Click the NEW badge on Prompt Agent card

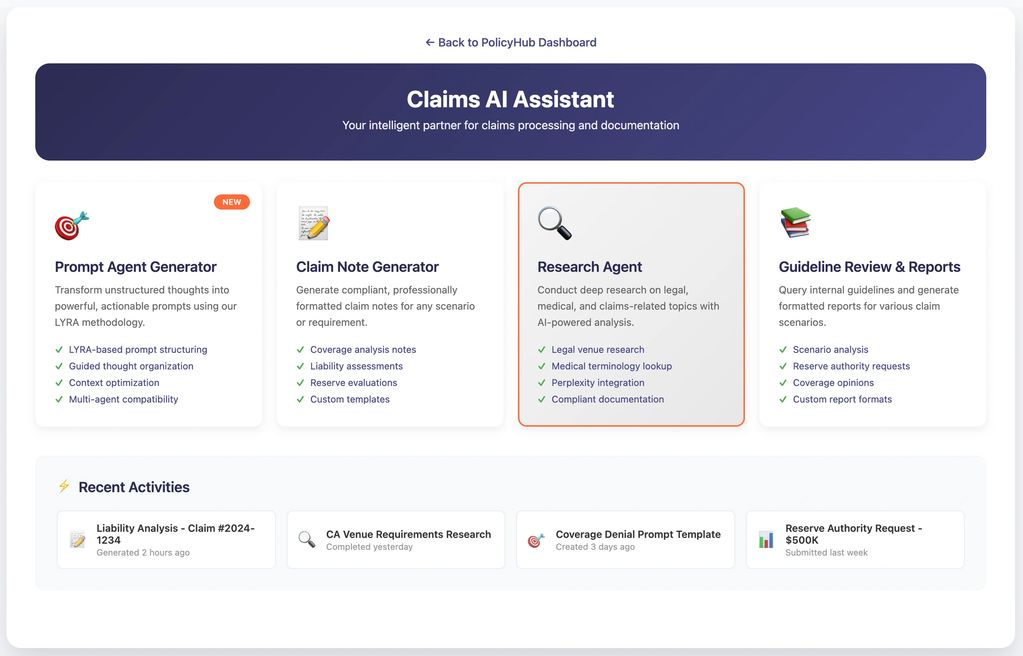(231, 202)
